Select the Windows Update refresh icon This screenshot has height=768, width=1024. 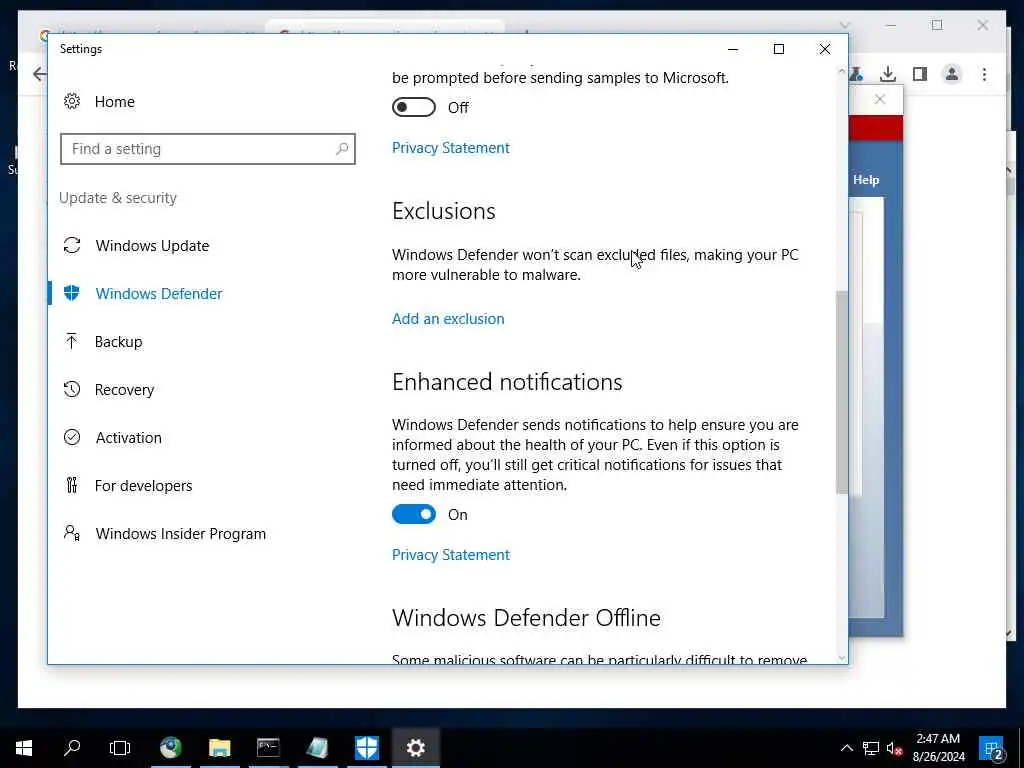pyautogui.click(x=72, y=246)
